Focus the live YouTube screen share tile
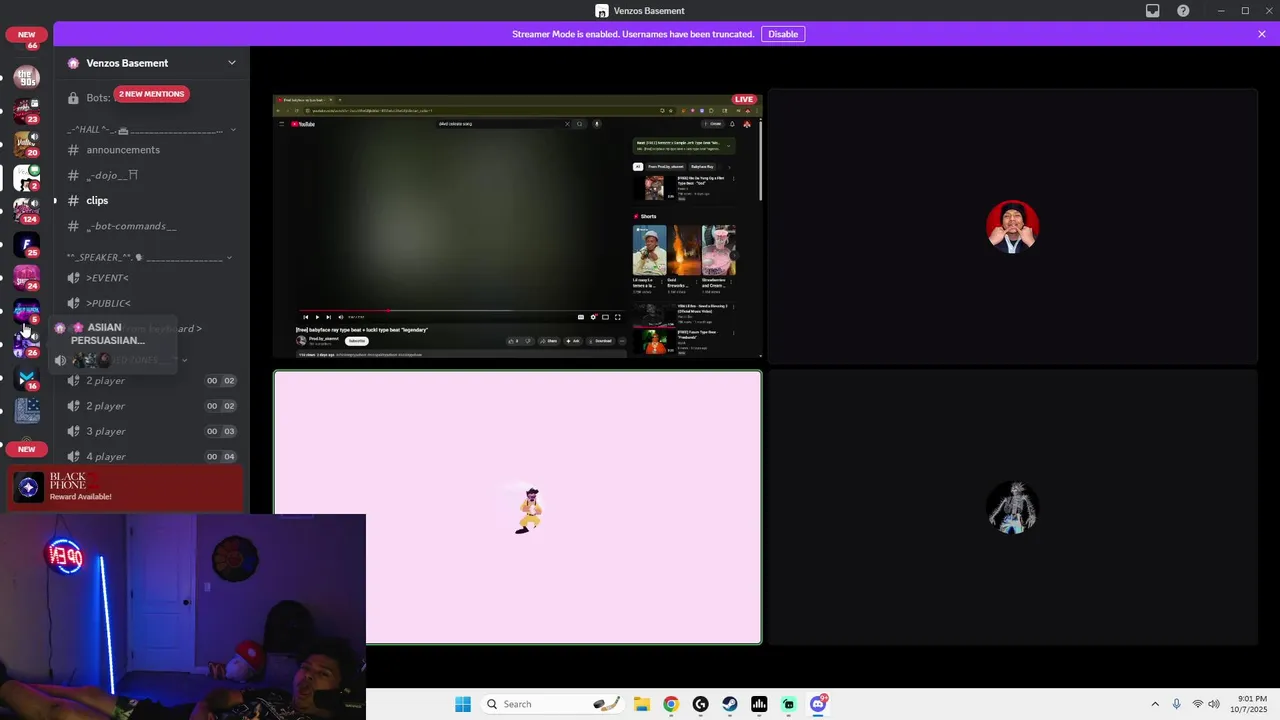 click(x=518, y=226)
